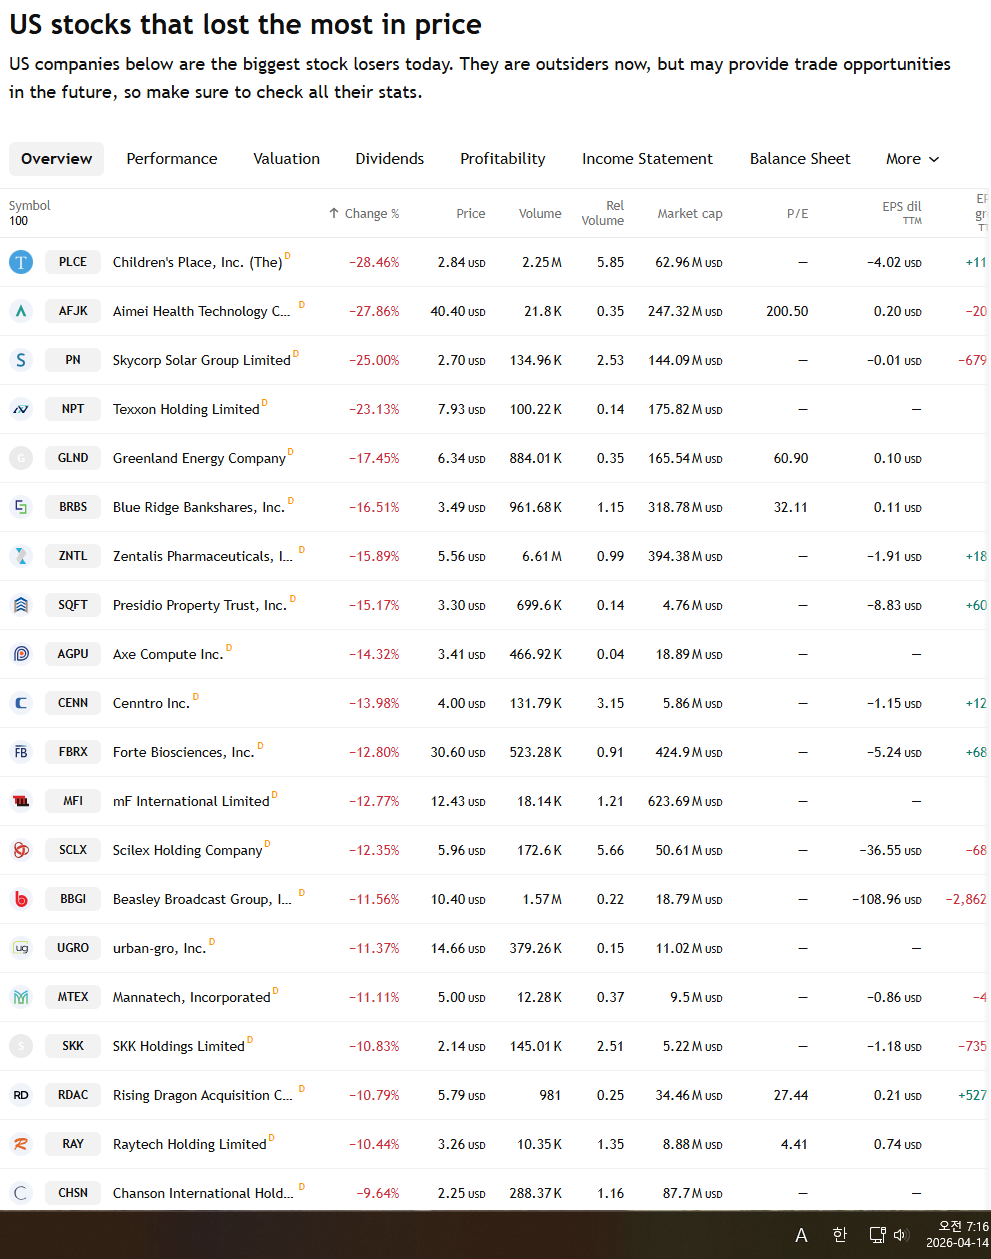The width and height of the screenshot is (991, 1259).
Task: Click the Axe Compute AGPU logo icon
Action: [21, 654]
